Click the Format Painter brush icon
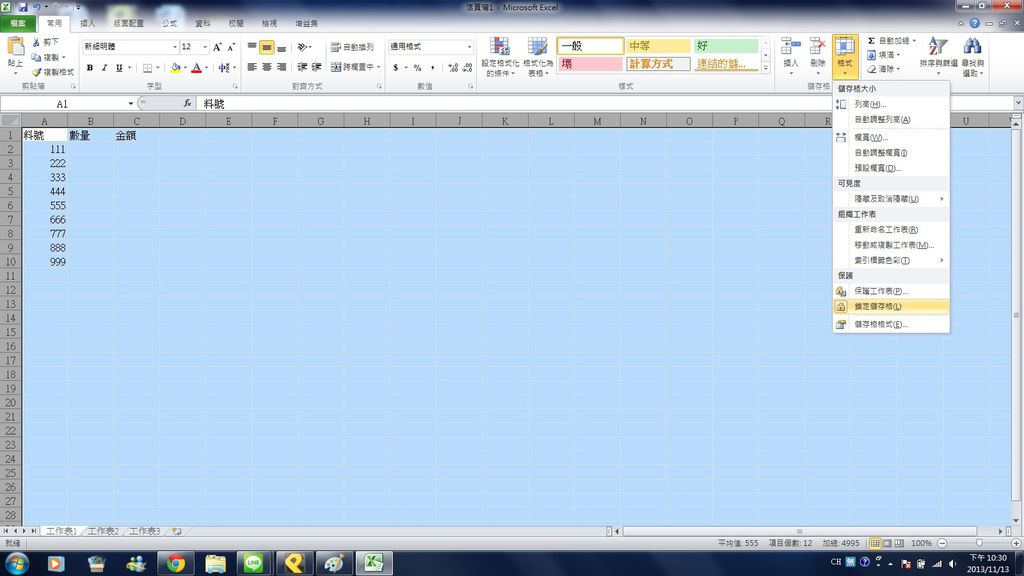This screenshot has width=1024, height=576. (37, 72)
